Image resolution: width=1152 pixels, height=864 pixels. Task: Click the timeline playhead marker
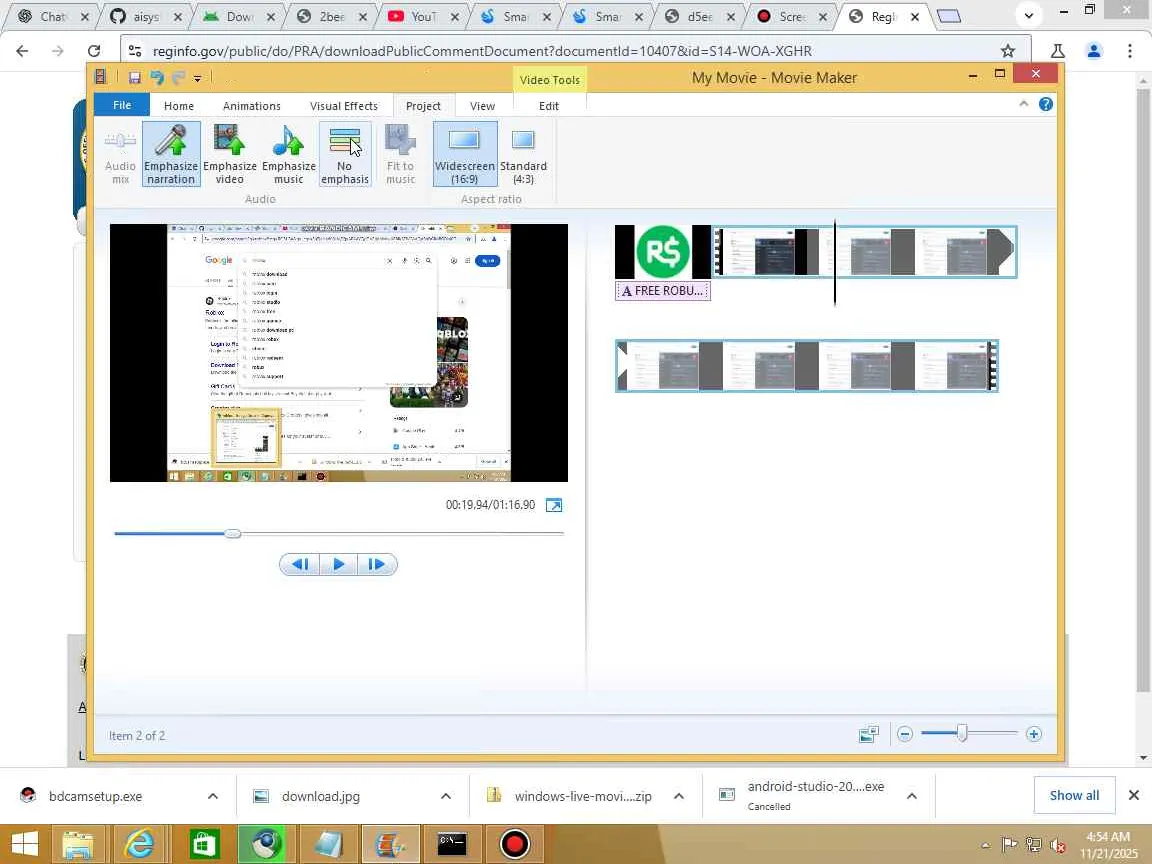(835, 262)
